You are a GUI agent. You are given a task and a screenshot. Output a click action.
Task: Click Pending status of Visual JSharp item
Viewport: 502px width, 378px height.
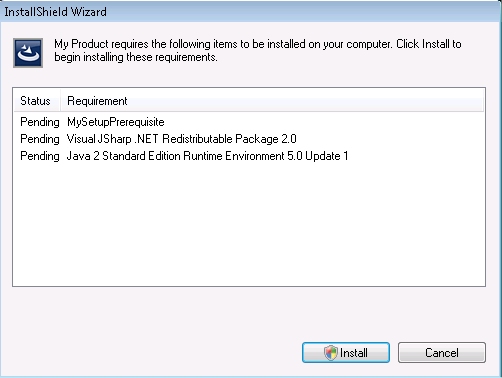[x=40, y=139]
